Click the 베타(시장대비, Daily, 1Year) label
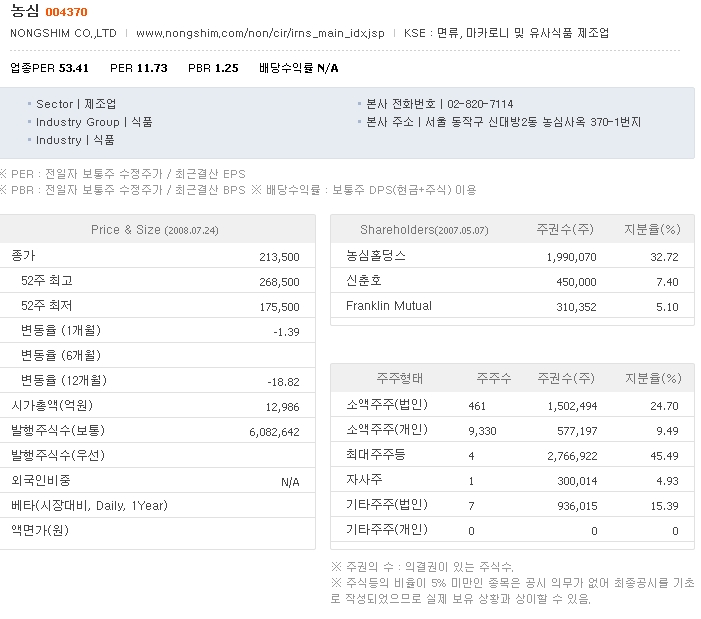Viewport: 701px width, 619px height. tap(89, 505)
